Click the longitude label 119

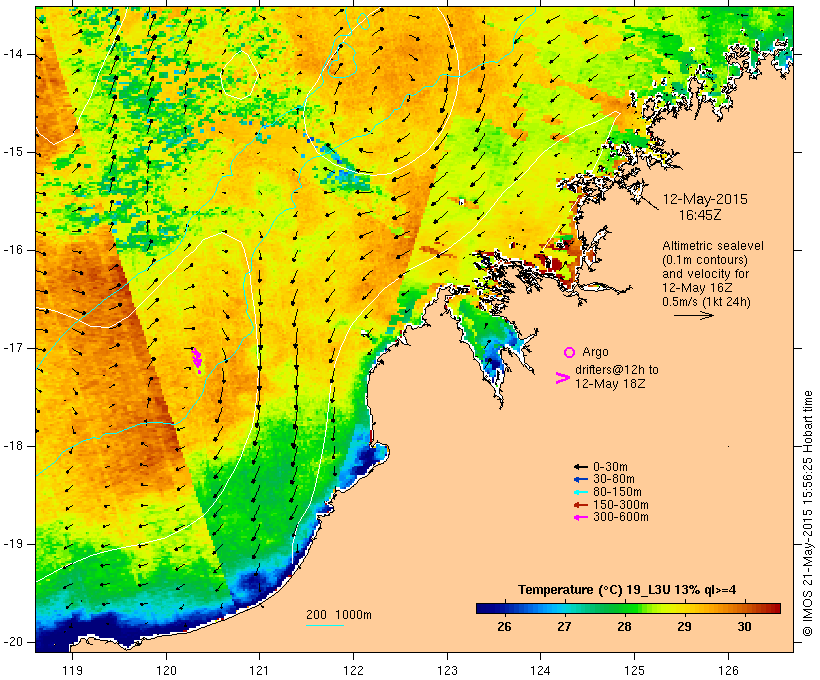(72, 670)
